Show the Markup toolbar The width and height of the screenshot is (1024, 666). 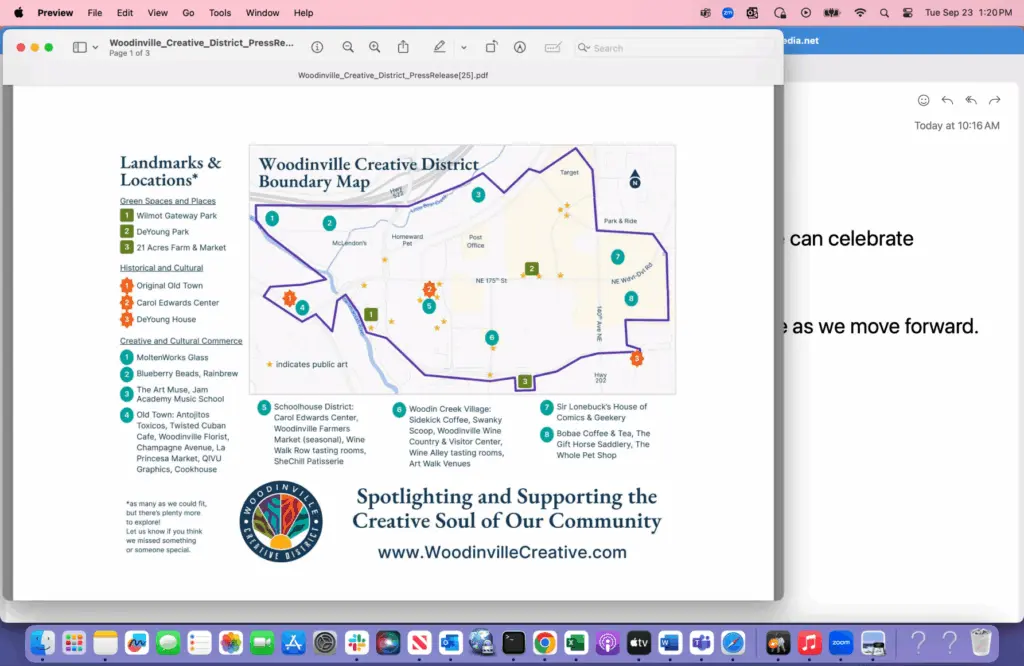(520, 47)
